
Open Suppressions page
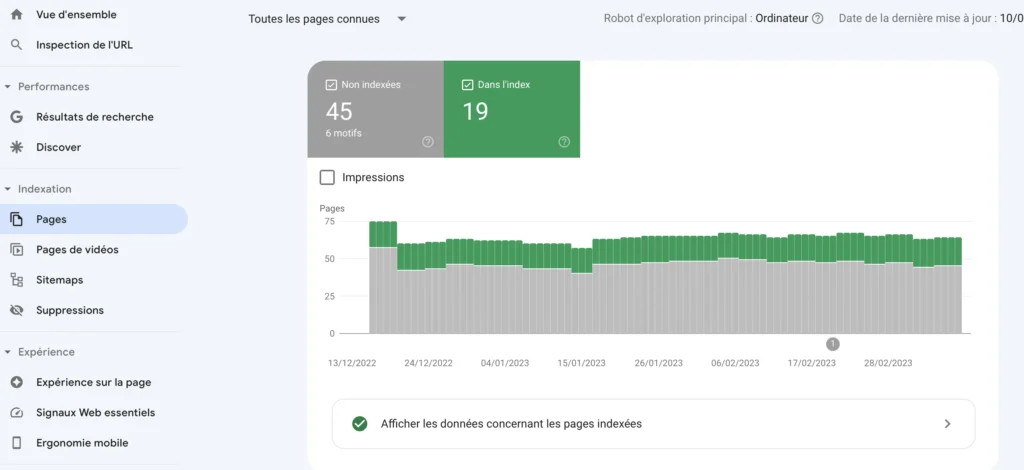pos(70,310)
